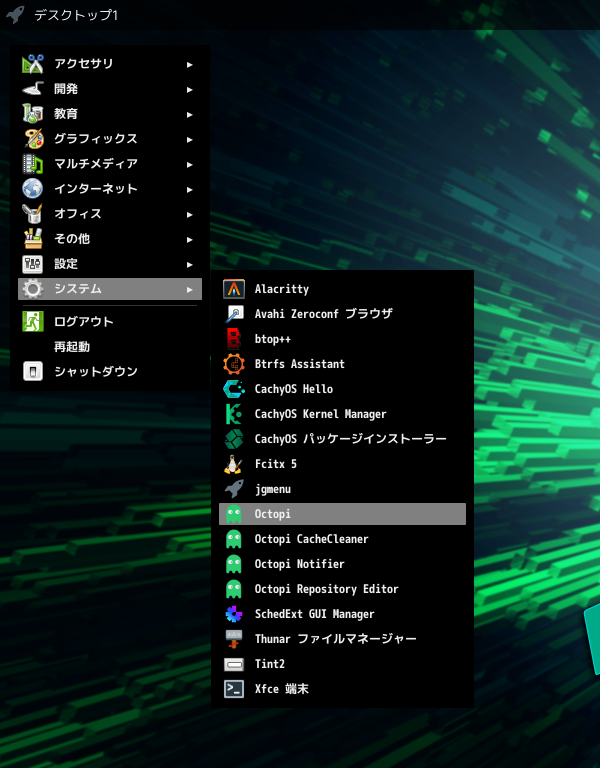Launch Alacritty from the system submenu
600x768 pixels.
342,289
